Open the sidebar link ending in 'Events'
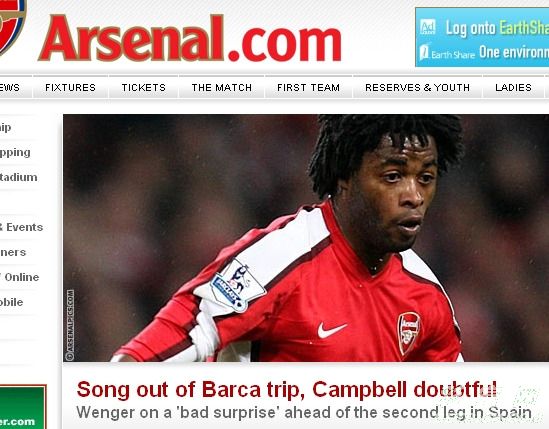 22,227
